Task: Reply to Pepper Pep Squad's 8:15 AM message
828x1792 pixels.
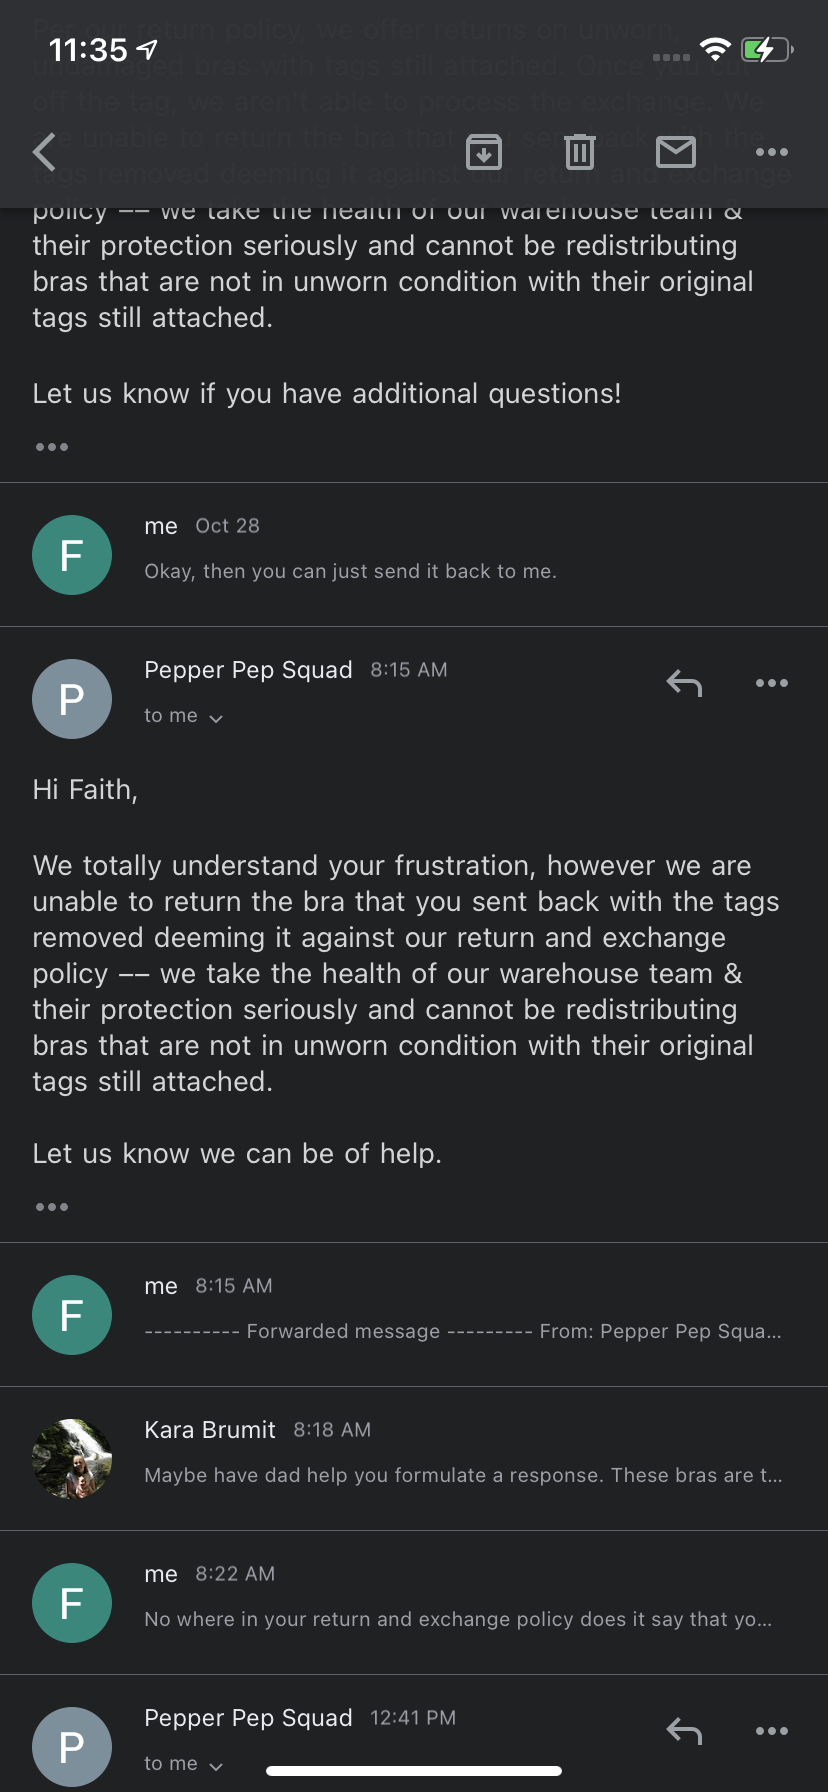Action: click(683, 683)
